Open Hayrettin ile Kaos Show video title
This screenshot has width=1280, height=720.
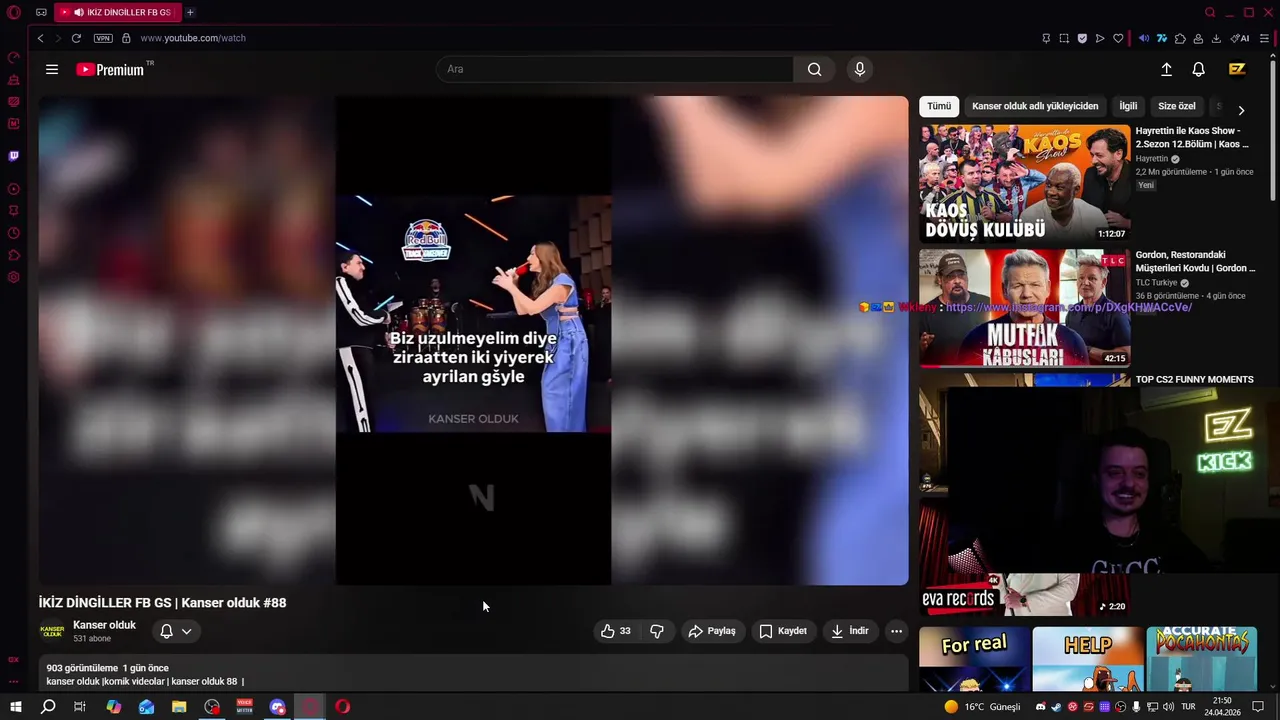pos(1192,137)
